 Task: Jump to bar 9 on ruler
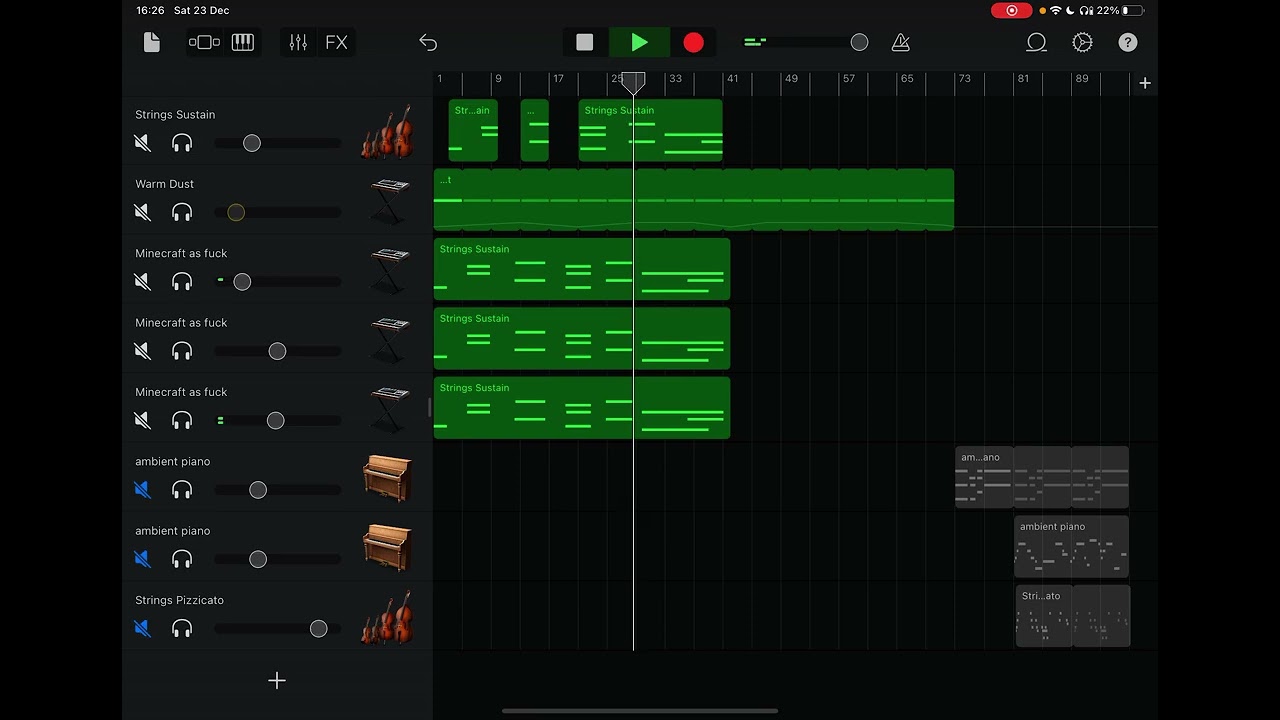pos(498,79)
